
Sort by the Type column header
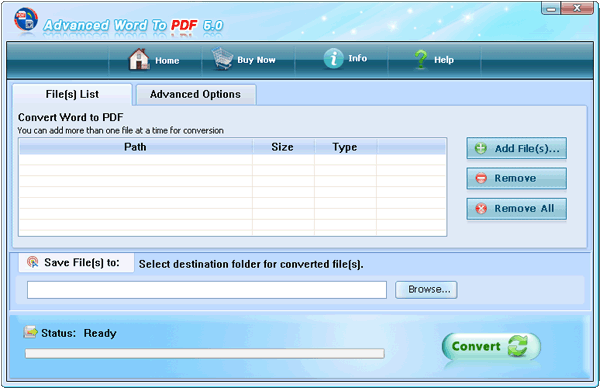(x=345, y=147)
